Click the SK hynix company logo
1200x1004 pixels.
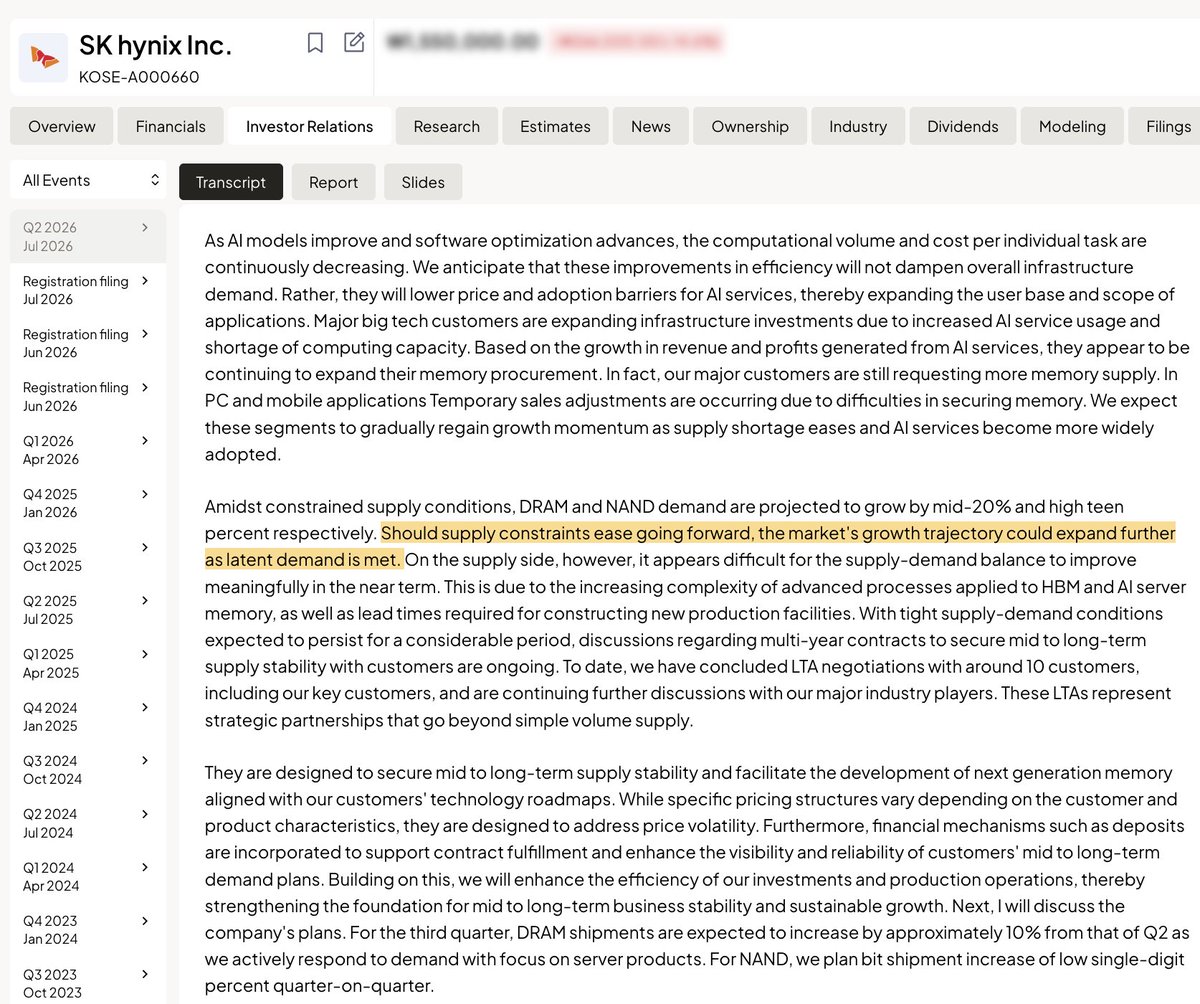point(44,58)
